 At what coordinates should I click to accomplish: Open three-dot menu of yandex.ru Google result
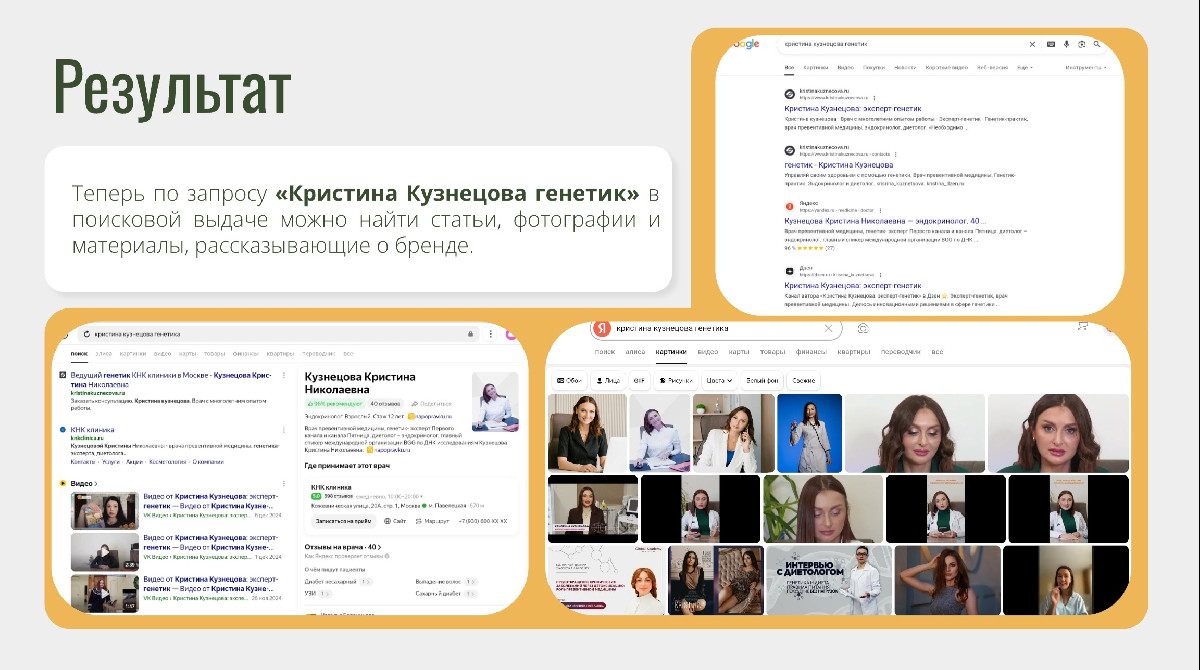[881, 211]
